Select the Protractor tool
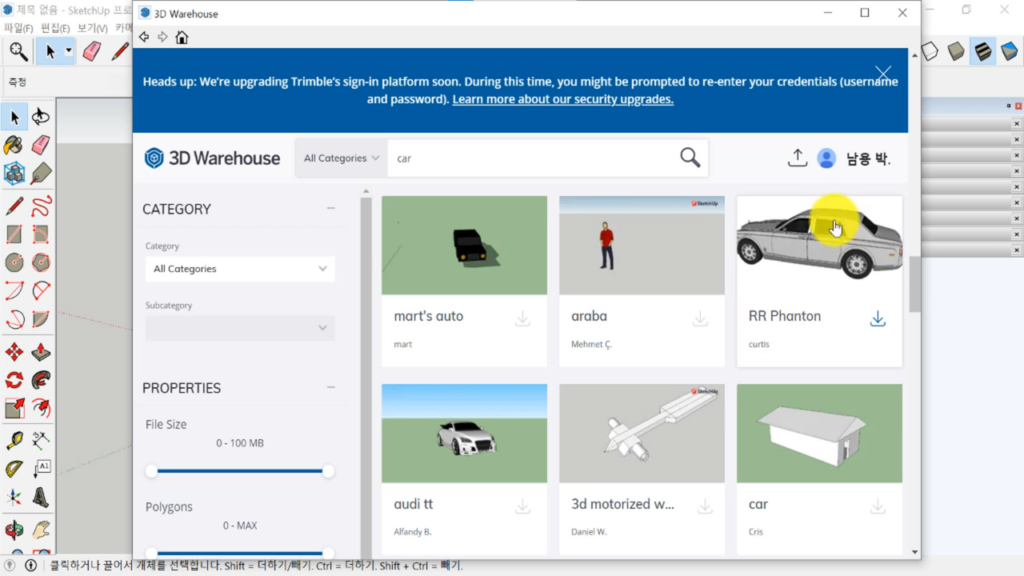1024x576 pixels. tap(14, 469)
